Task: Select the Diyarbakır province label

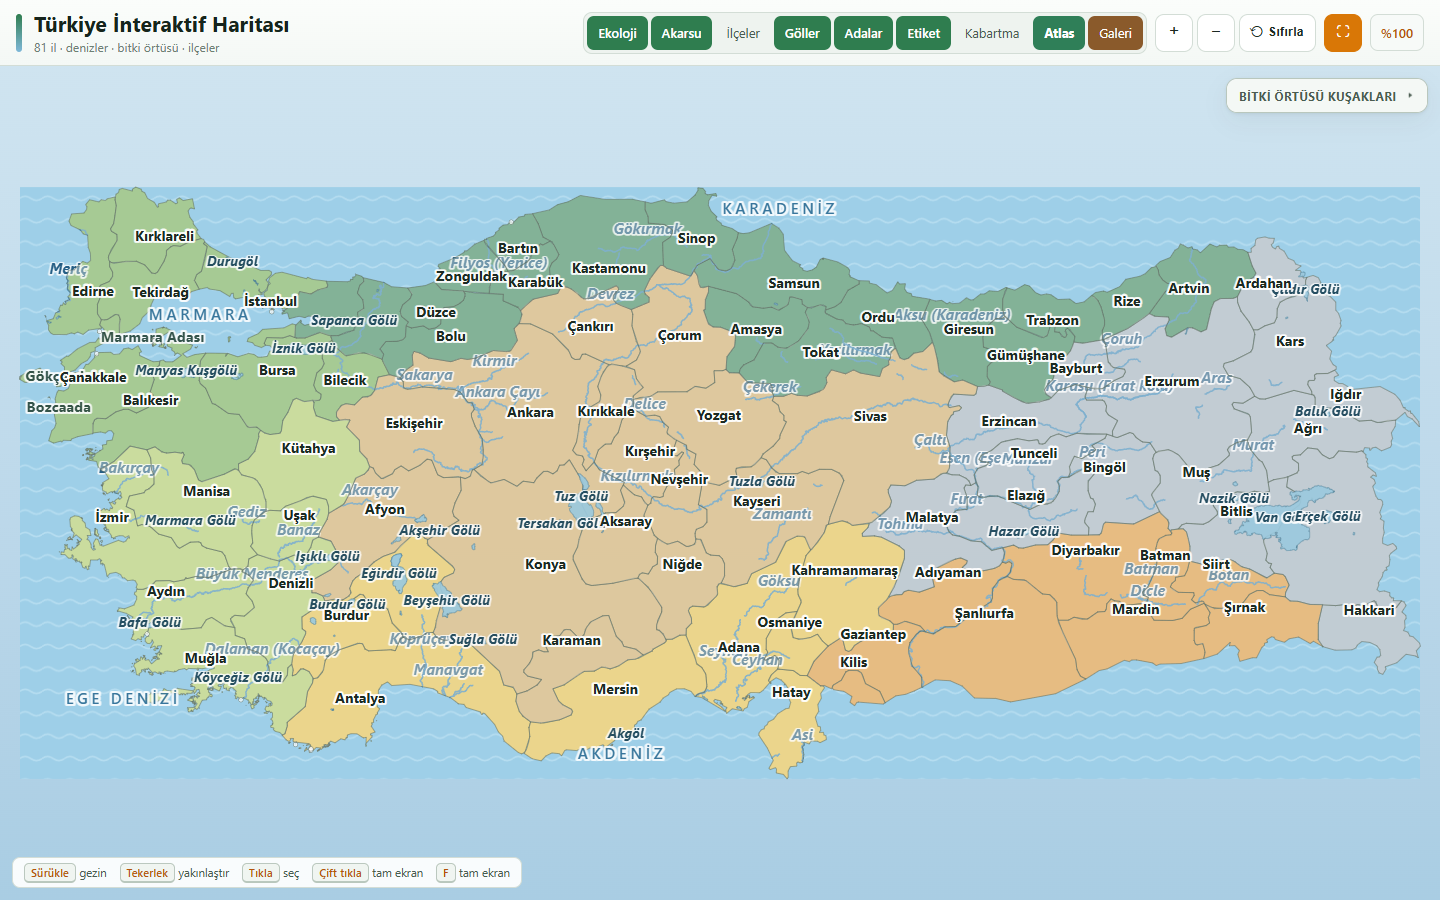Action: pyautogui.click(x=1086, y=550)
